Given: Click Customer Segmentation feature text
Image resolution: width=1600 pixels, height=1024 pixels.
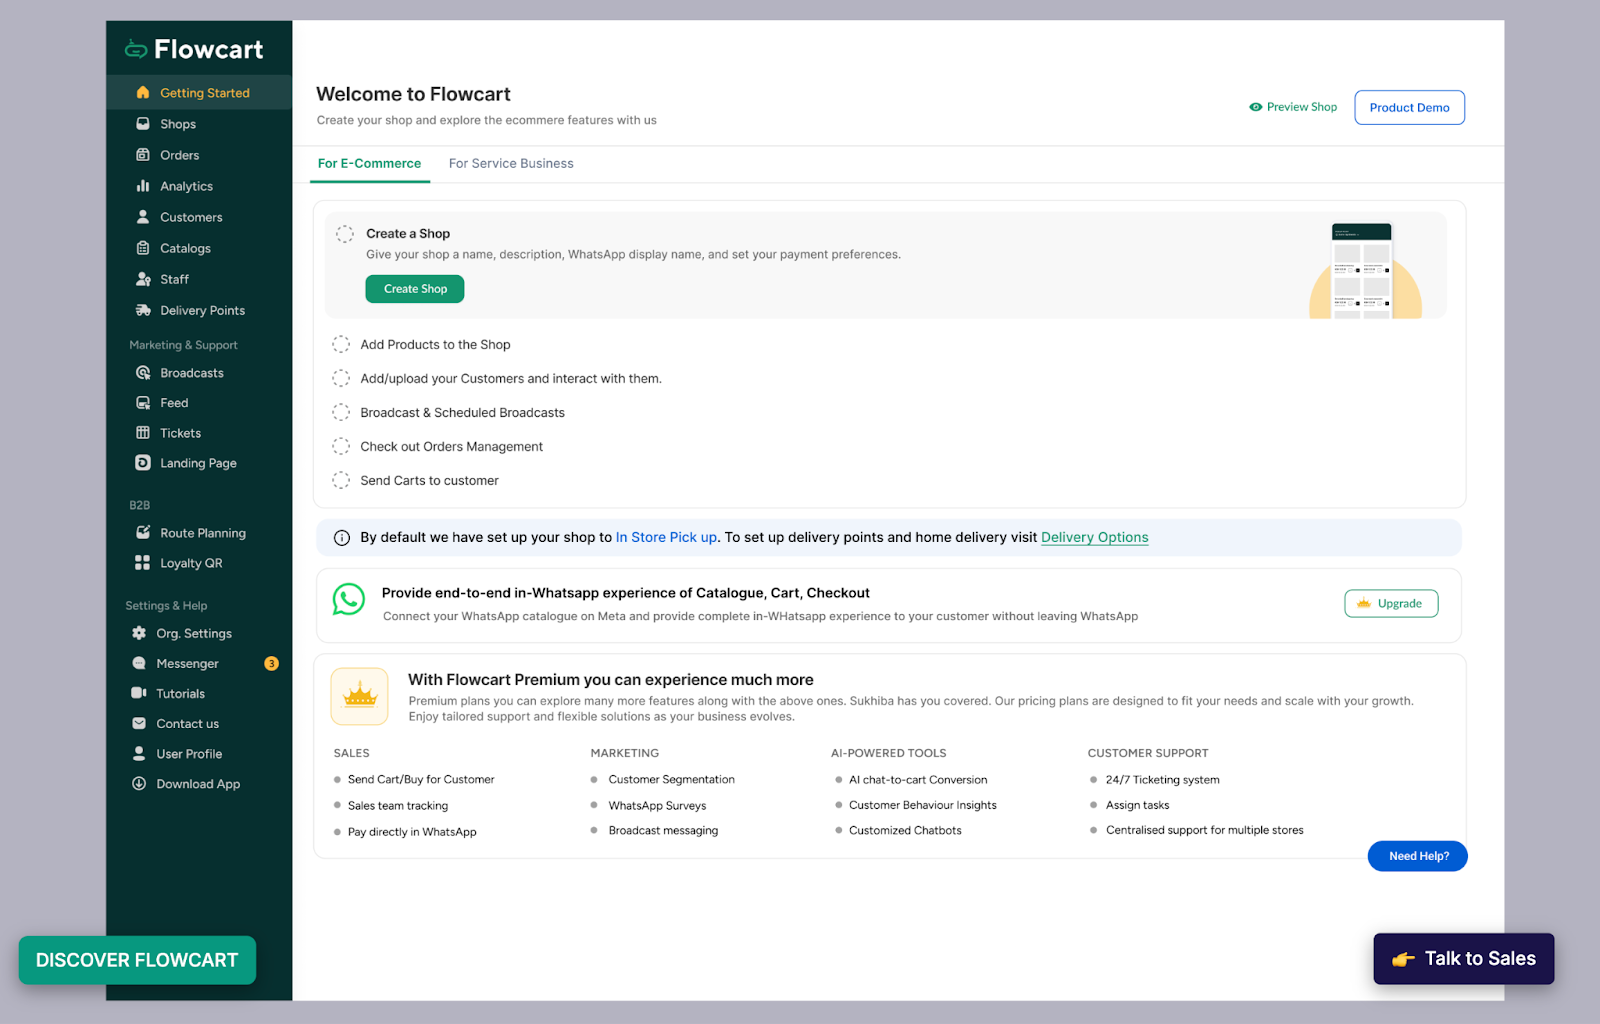Looking at the screenshot, I should coord(671,780).
